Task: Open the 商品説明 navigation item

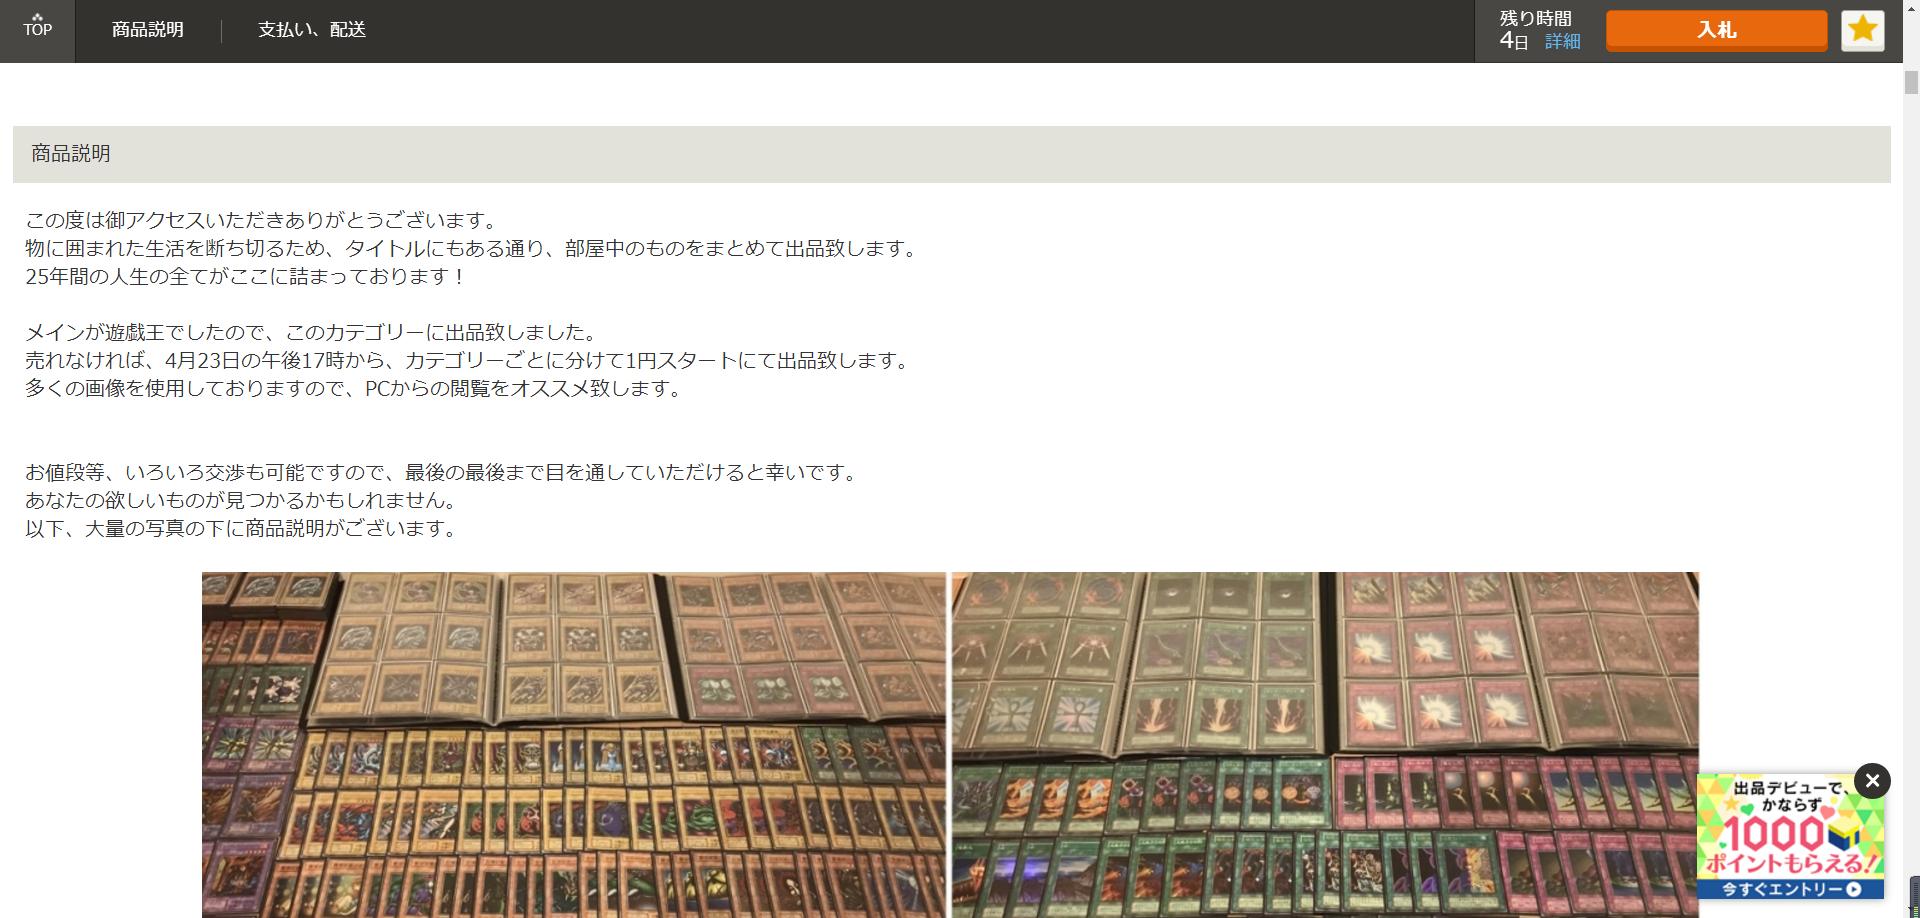Action: [x=148, y=30]
